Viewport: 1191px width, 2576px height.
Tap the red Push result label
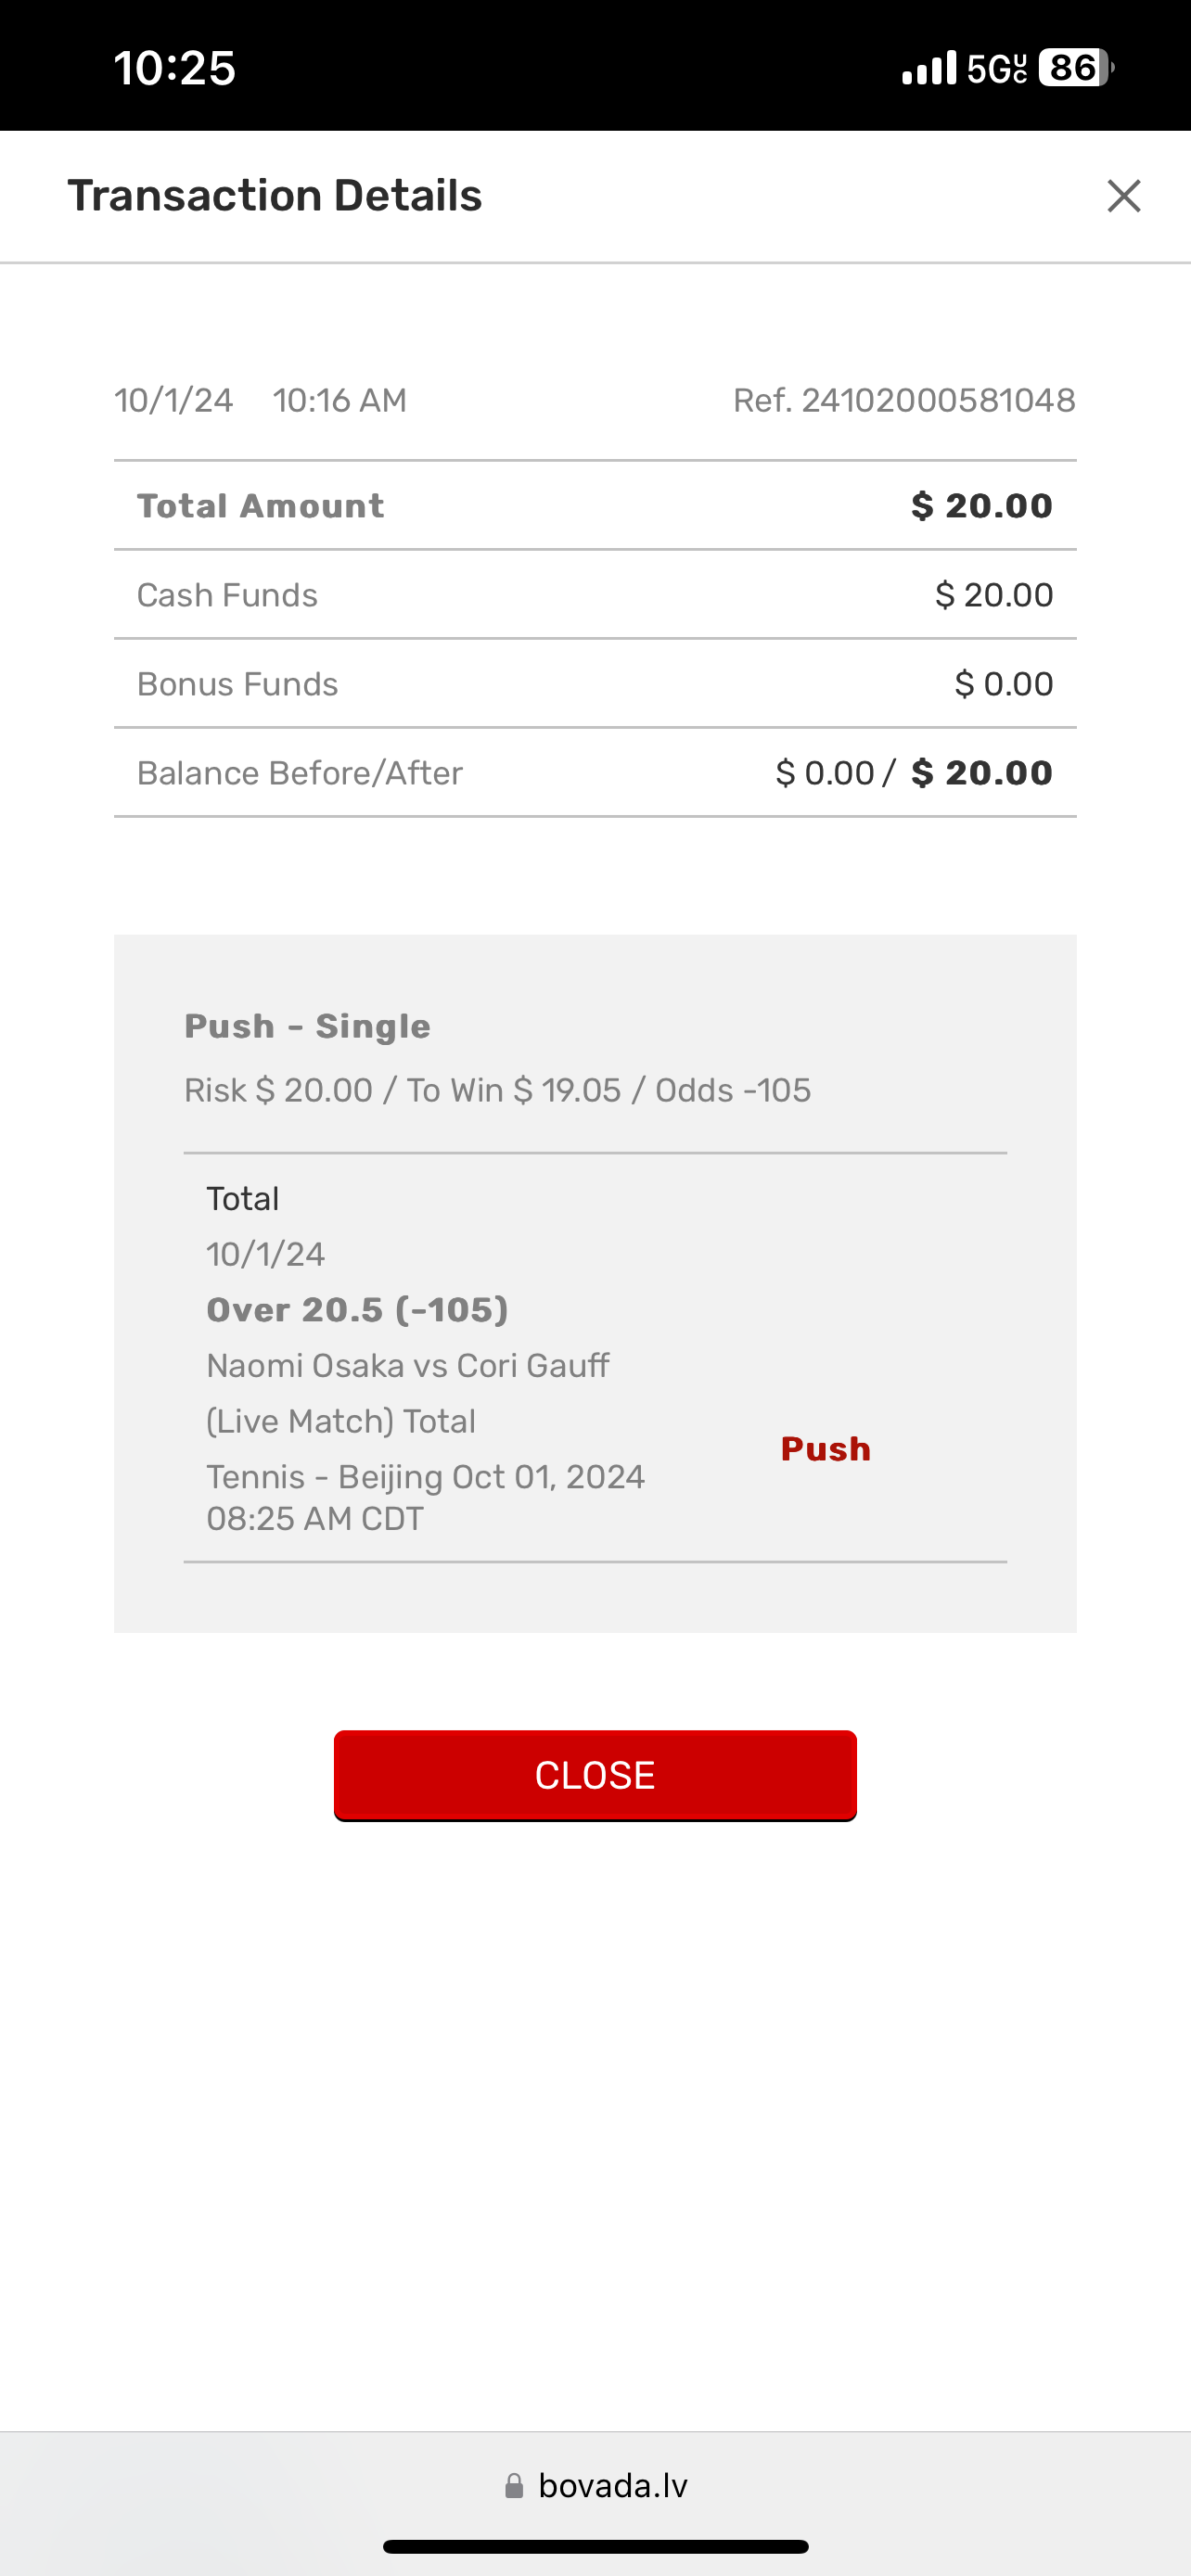[825, 1449]
